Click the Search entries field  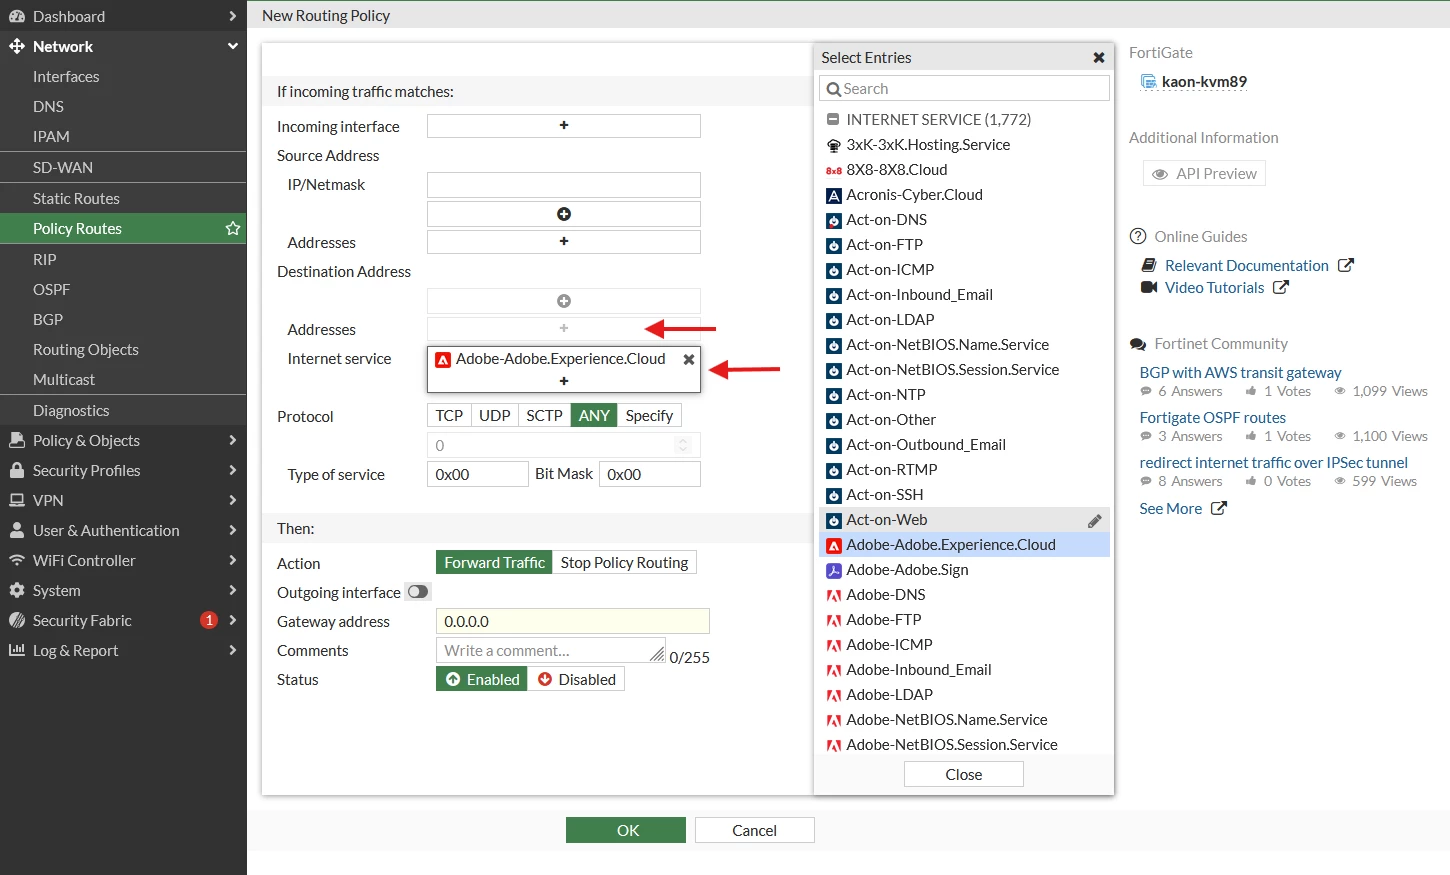pyautogui.click(x=964, y=88)
